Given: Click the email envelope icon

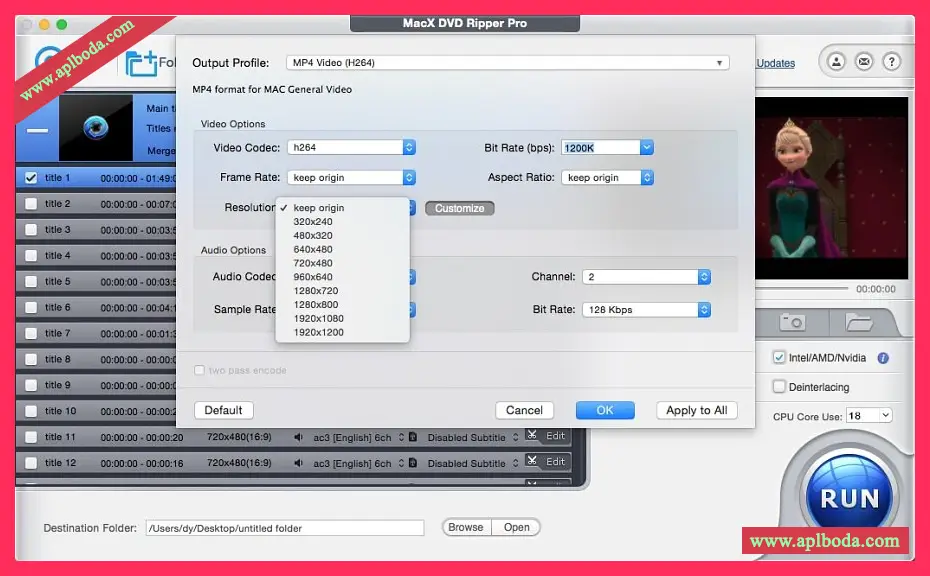Looking at the screenshot, I should (863, 62).
